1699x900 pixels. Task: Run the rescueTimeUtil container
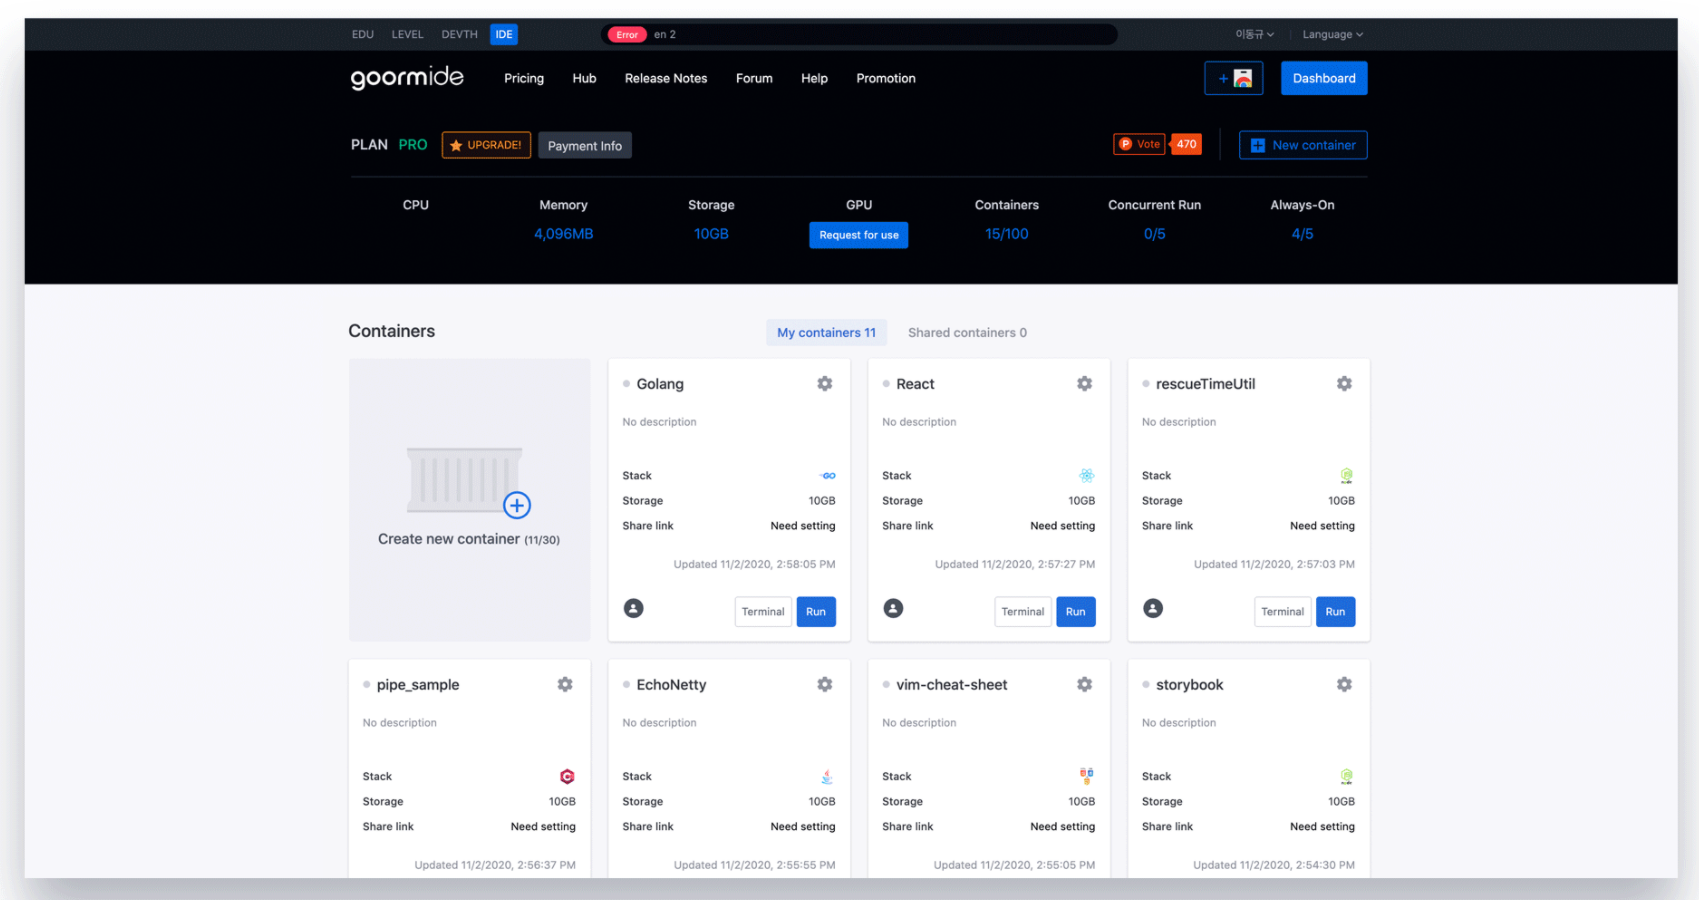pyautogui.click(x=1336, y=612)
